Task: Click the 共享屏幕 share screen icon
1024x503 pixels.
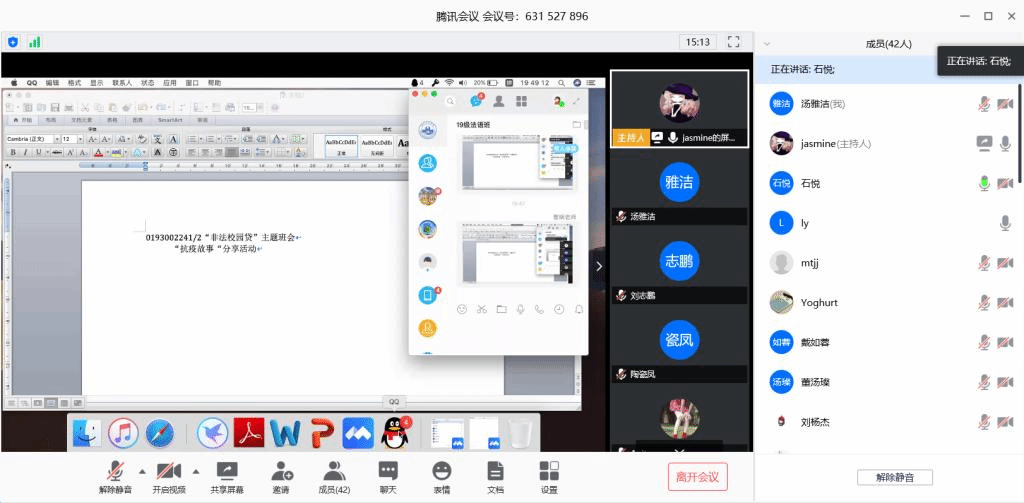Action: click(x=226, y=470)
